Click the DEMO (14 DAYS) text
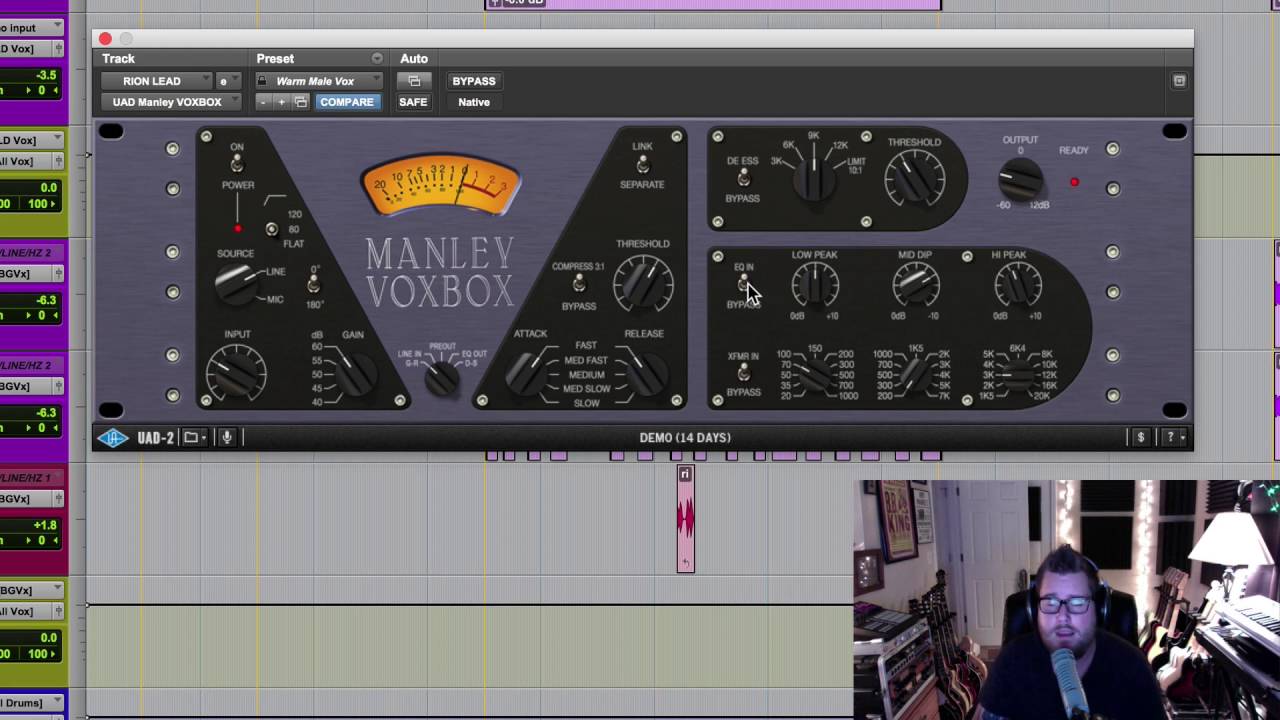The width and height of the screenshot is (1280, 720). click(685, 437)
